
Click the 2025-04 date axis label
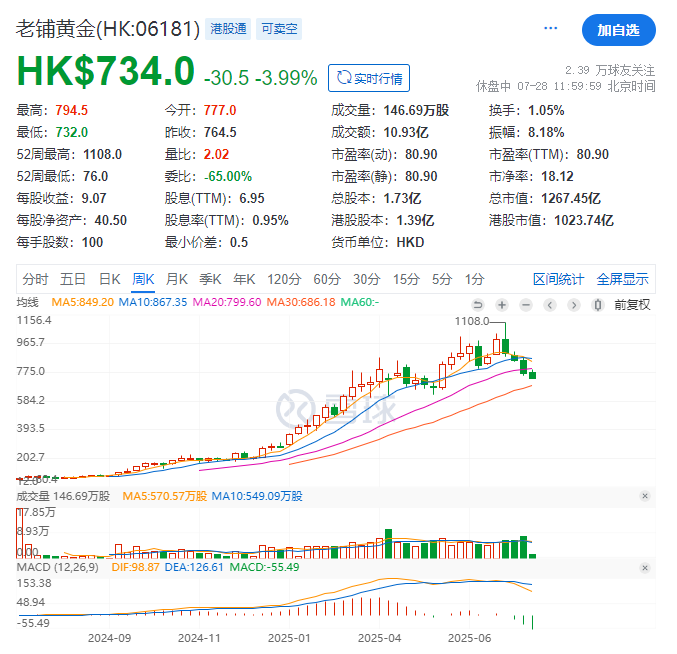[380, 638]
